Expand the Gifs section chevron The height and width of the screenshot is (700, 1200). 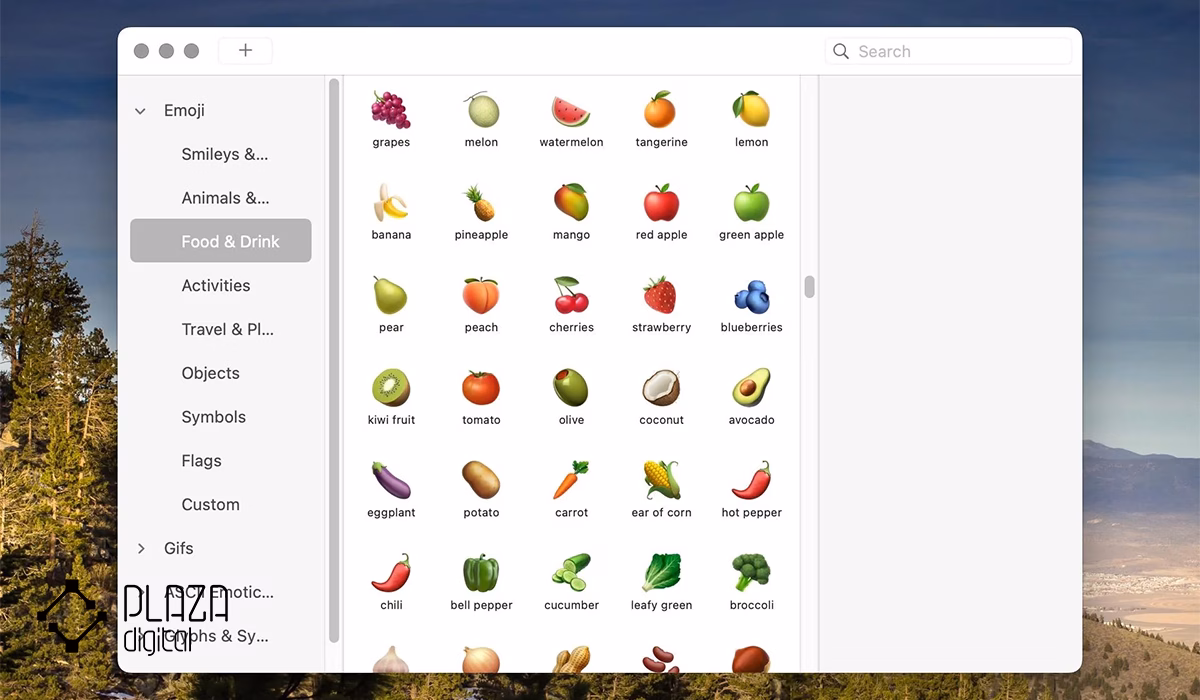click(x=141, y=548)
